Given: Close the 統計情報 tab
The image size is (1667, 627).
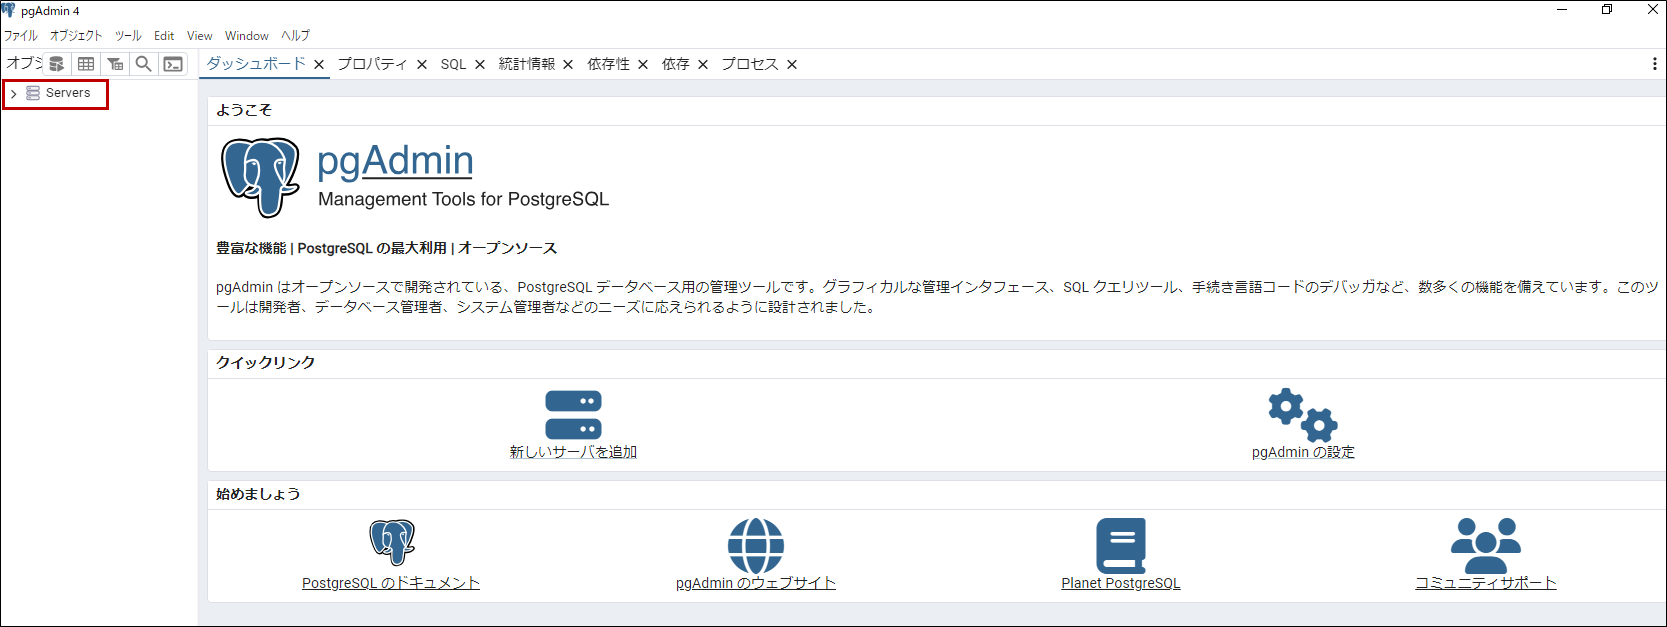Looking at the screenshot, I should pos(568,64).
